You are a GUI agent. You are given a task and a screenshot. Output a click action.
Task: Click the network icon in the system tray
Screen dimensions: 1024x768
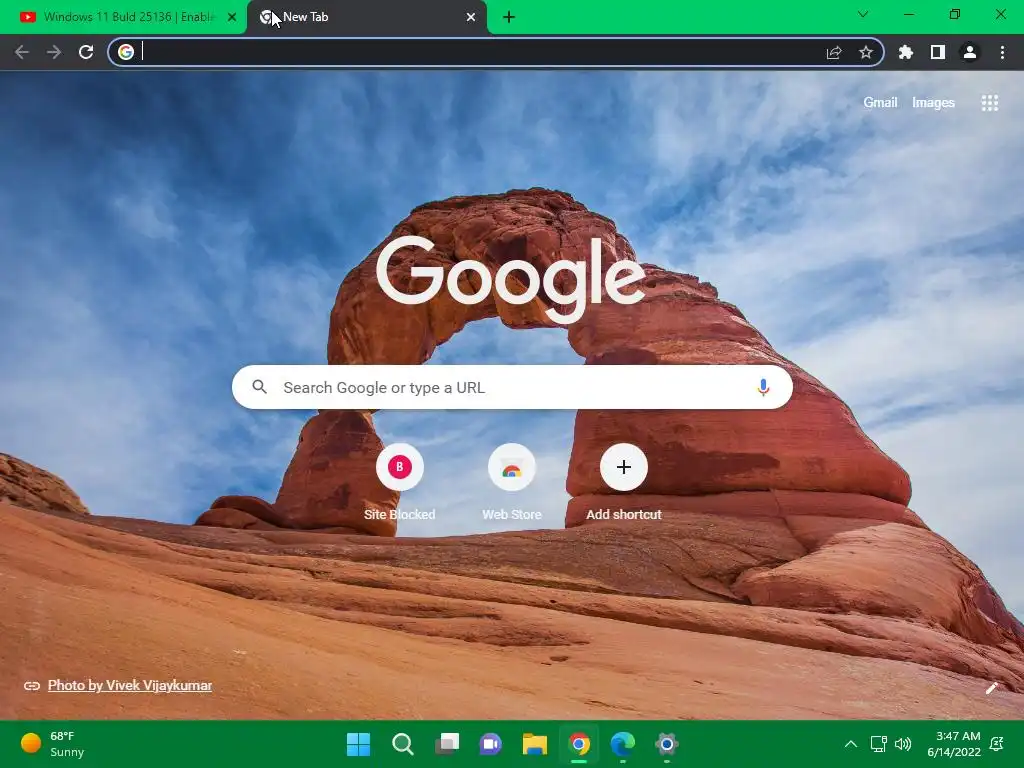pyautogui.click(x=878, y=744)
